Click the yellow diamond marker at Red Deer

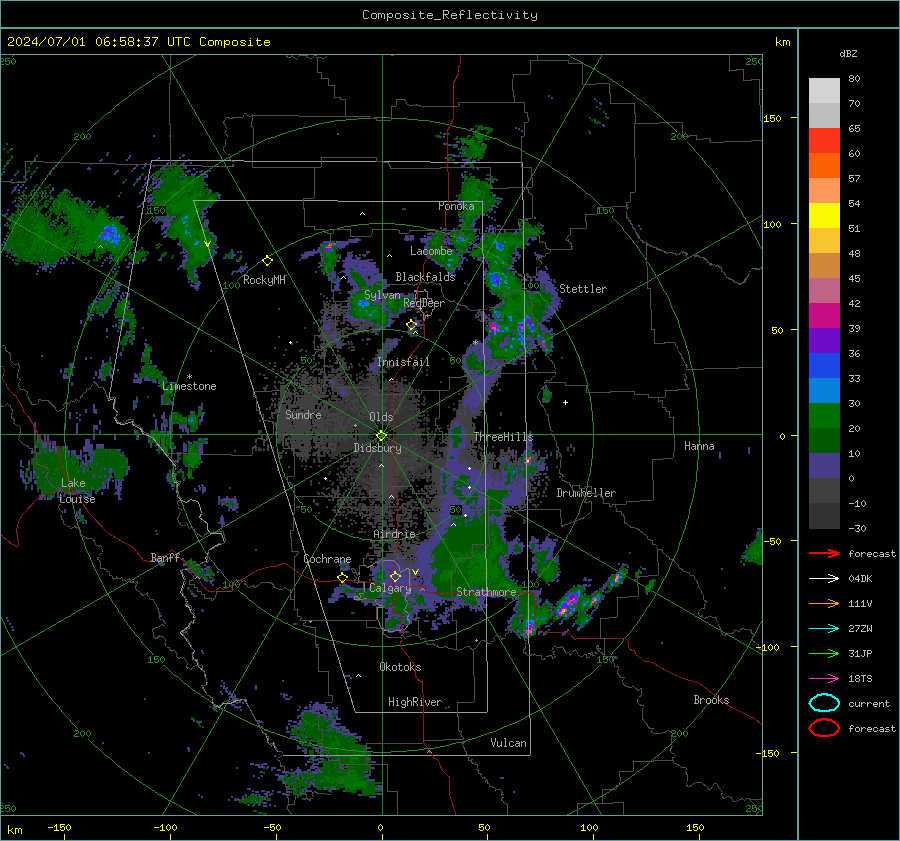411,325
